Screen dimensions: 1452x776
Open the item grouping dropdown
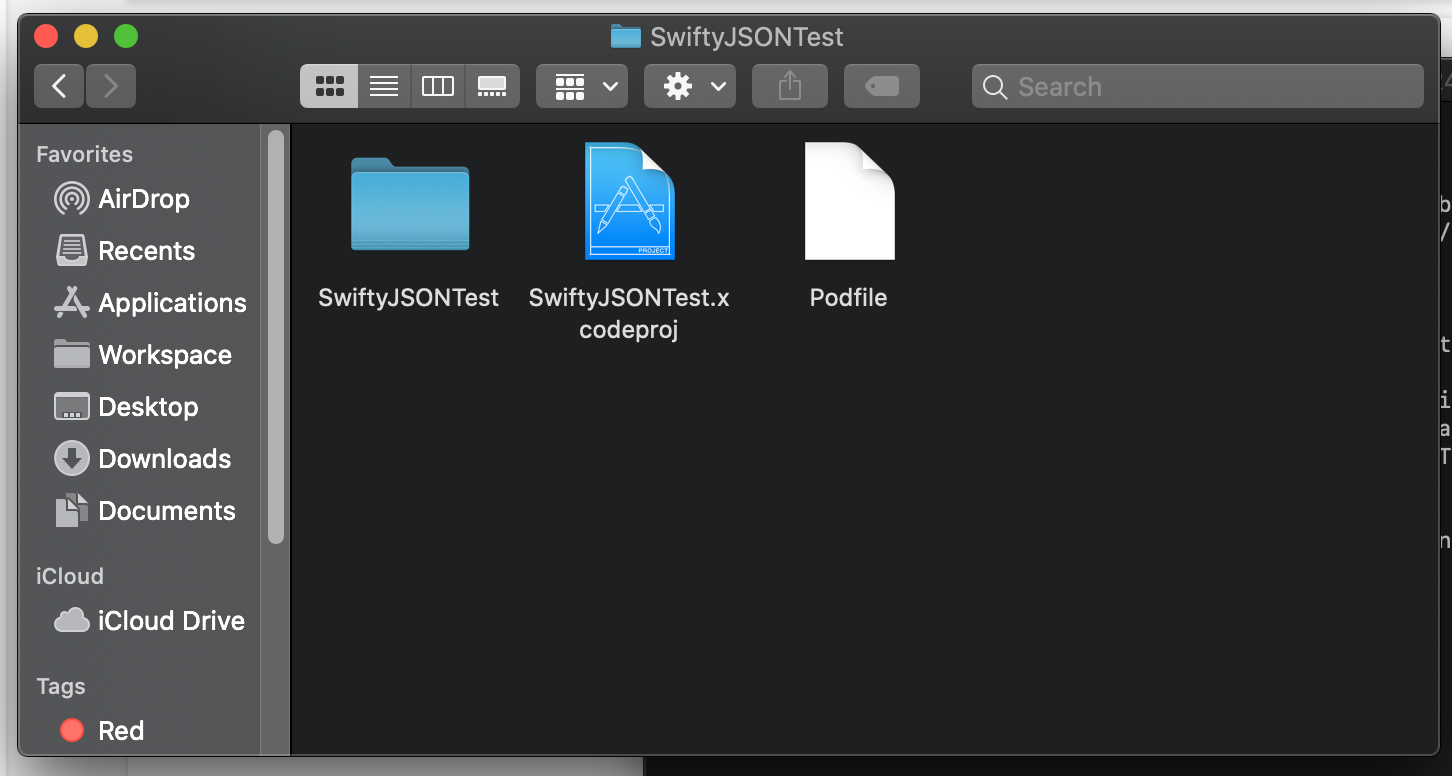[582, 87]
